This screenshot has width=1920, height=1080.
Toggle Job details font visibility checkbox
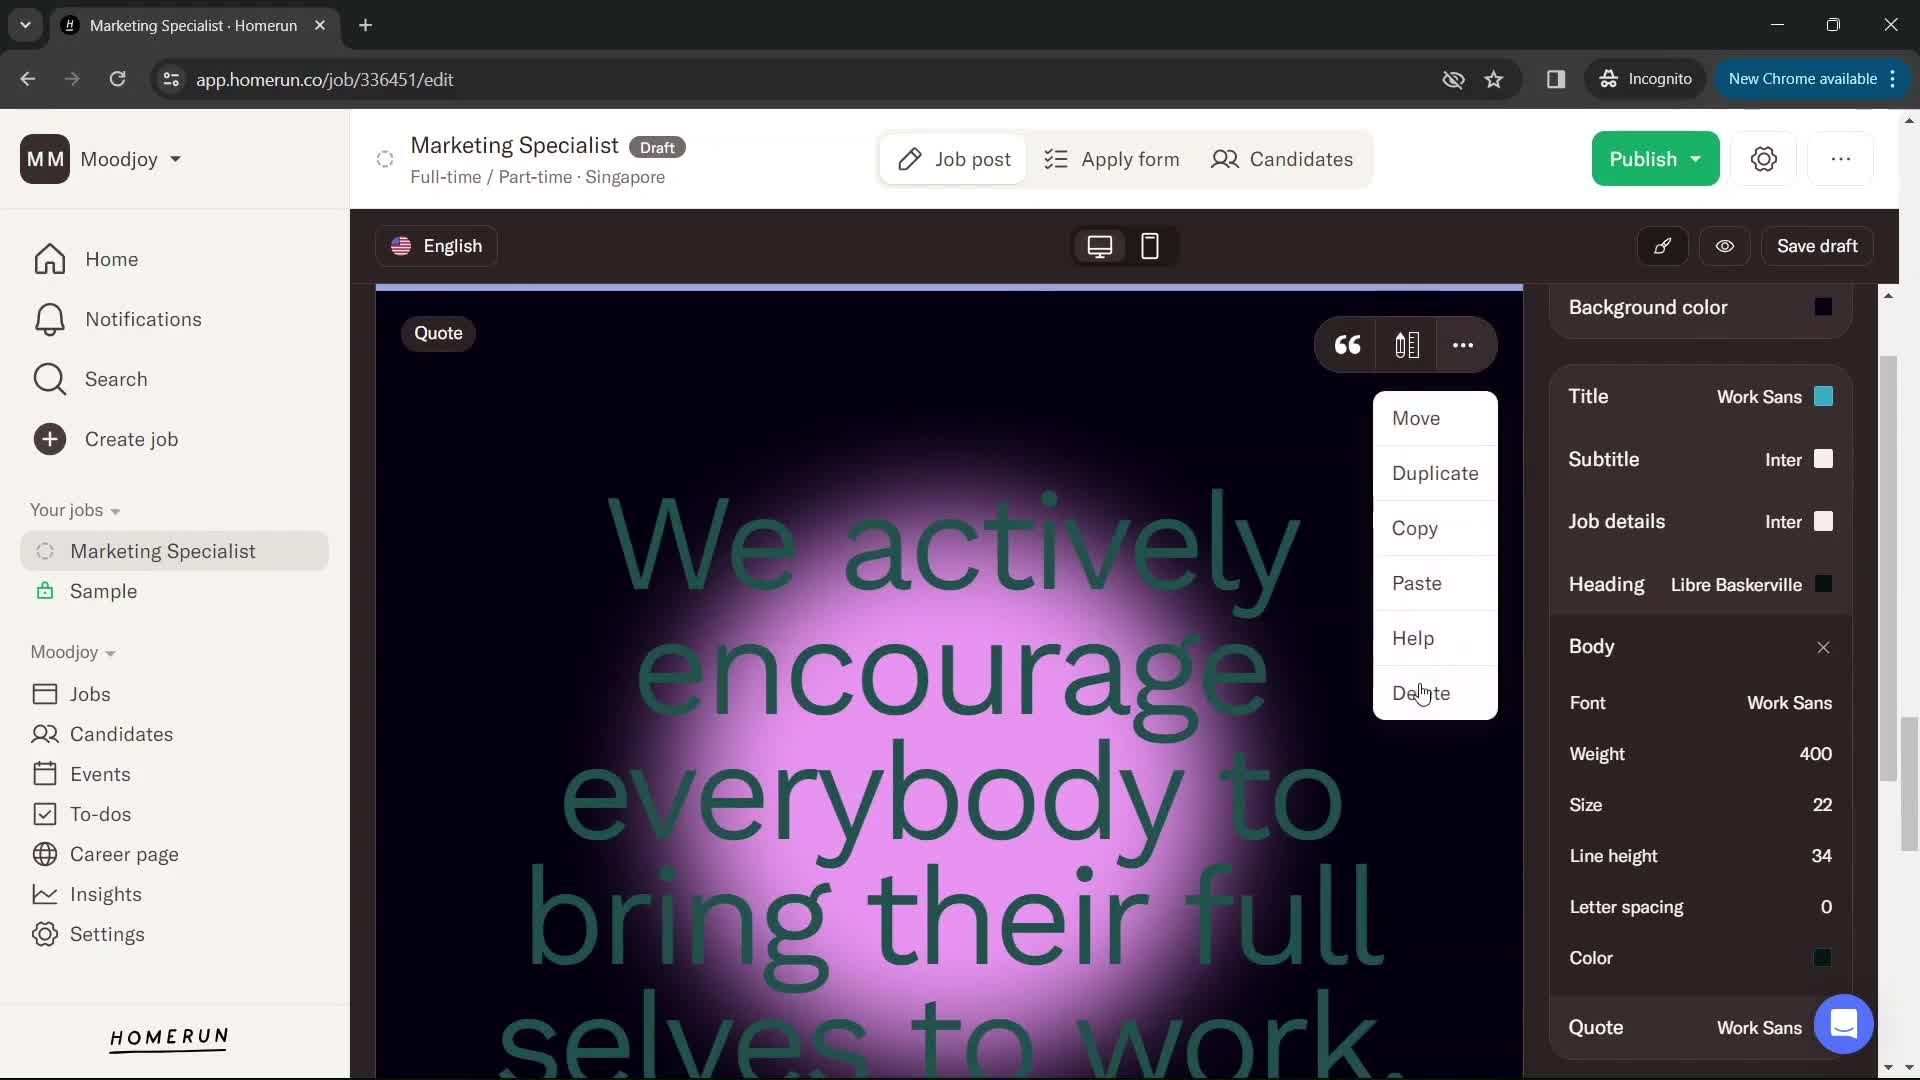[1825, 521]
